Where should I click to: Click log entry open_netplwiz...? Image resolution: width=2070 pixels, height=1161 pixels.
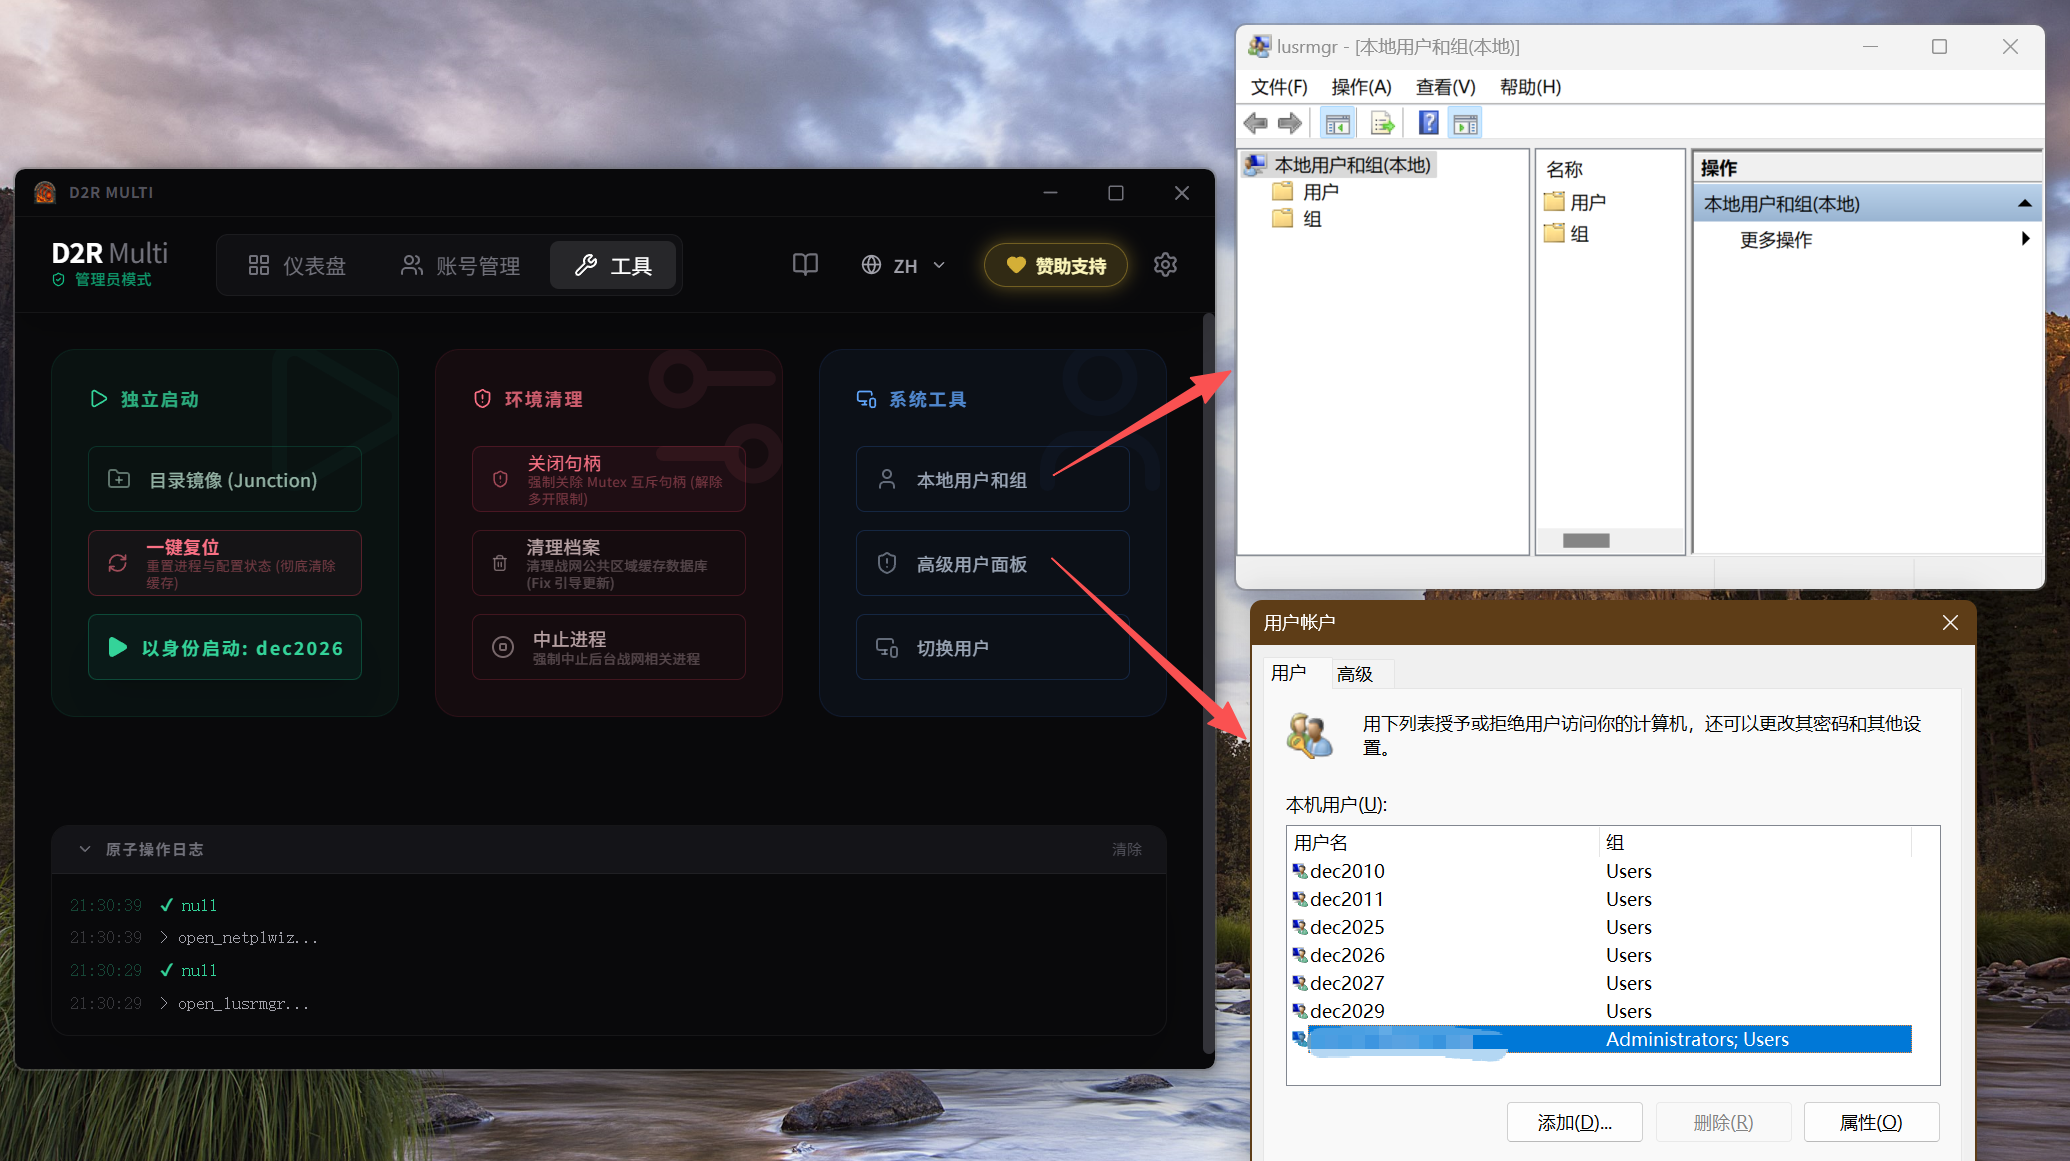coord(247,938)
